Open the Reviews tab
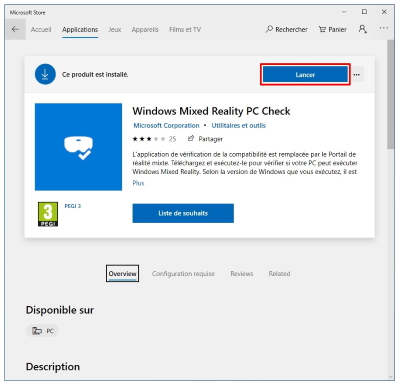Screen dimensions: 400x386 point(242,274)
